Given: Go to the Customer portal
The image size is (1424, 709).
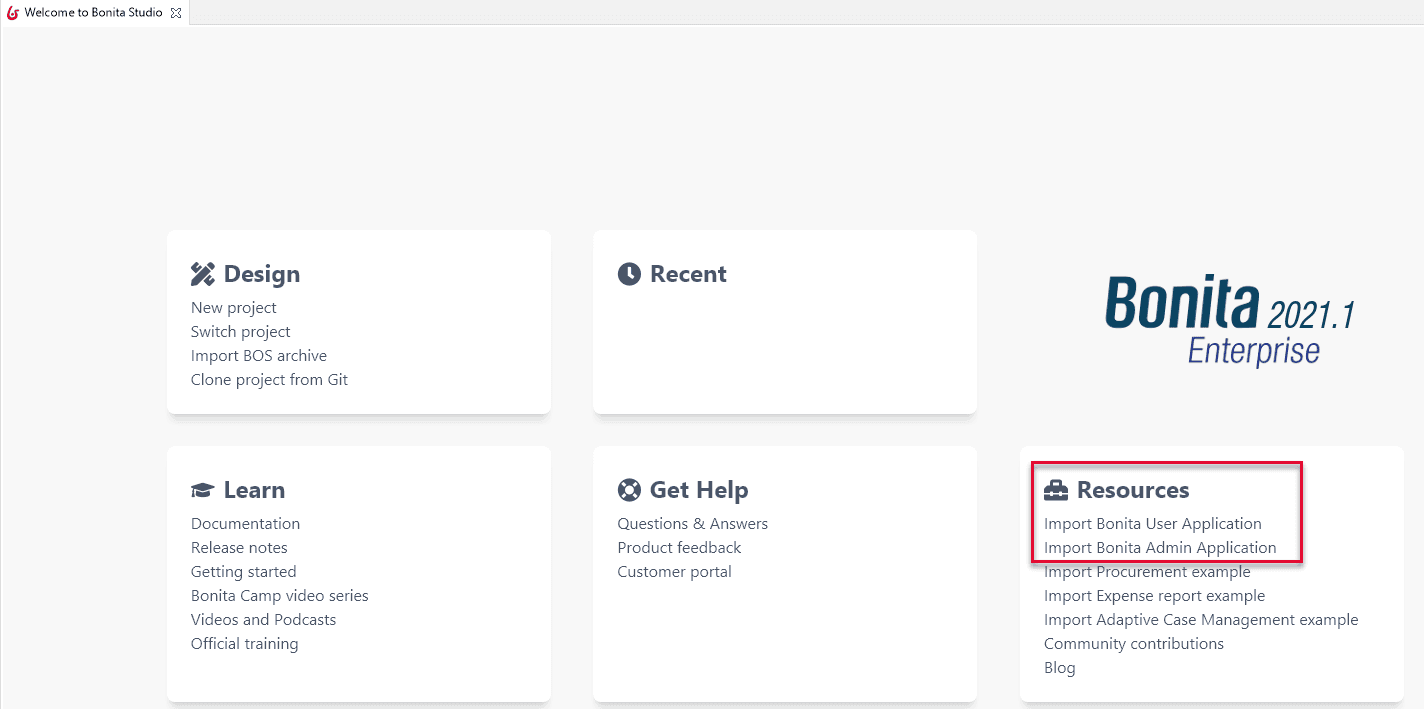Looking at the screenshot, I should pos(674,572).
